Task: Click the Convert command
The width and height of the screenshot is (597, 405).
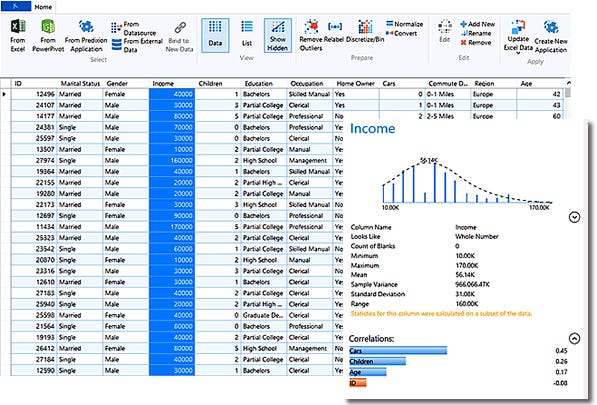Action: pyautogui.click(x=401, y=33)
